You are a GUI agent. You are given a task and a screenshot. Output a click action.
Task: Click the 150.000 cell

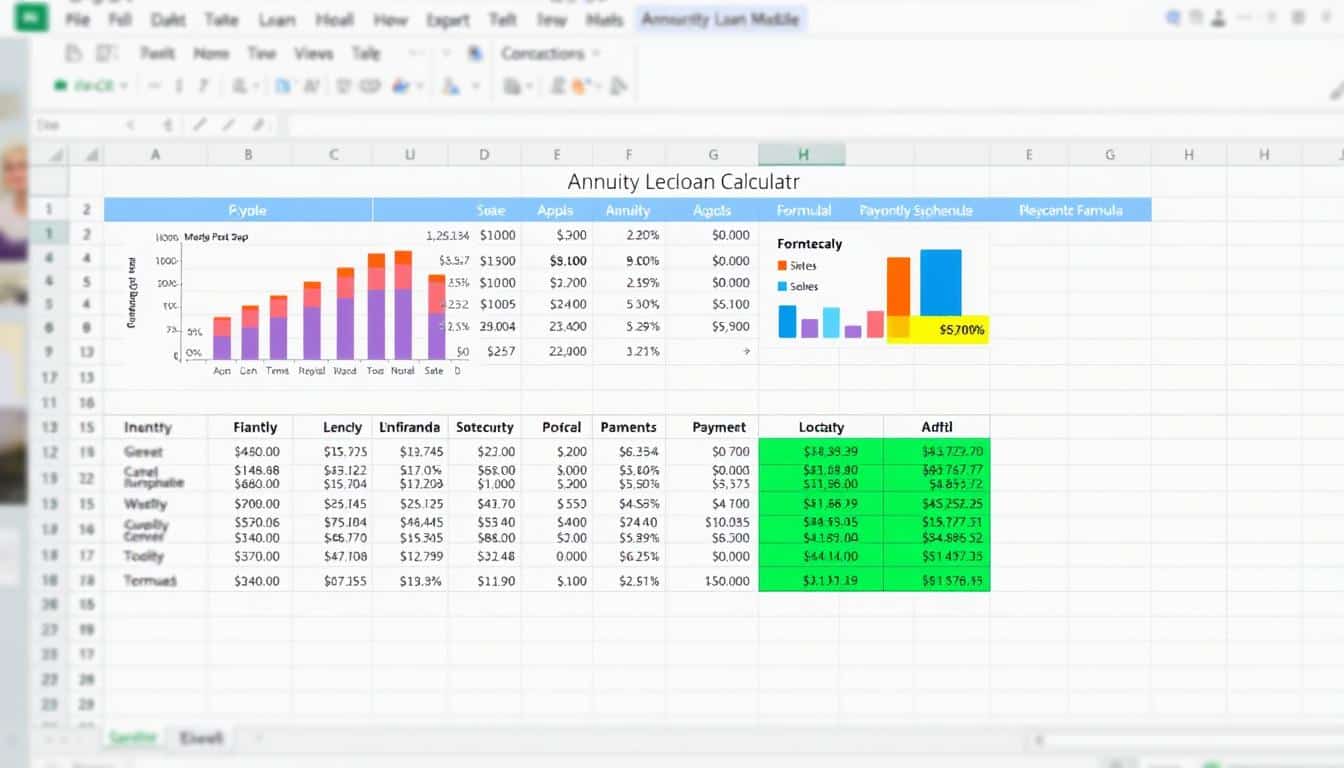726,581
